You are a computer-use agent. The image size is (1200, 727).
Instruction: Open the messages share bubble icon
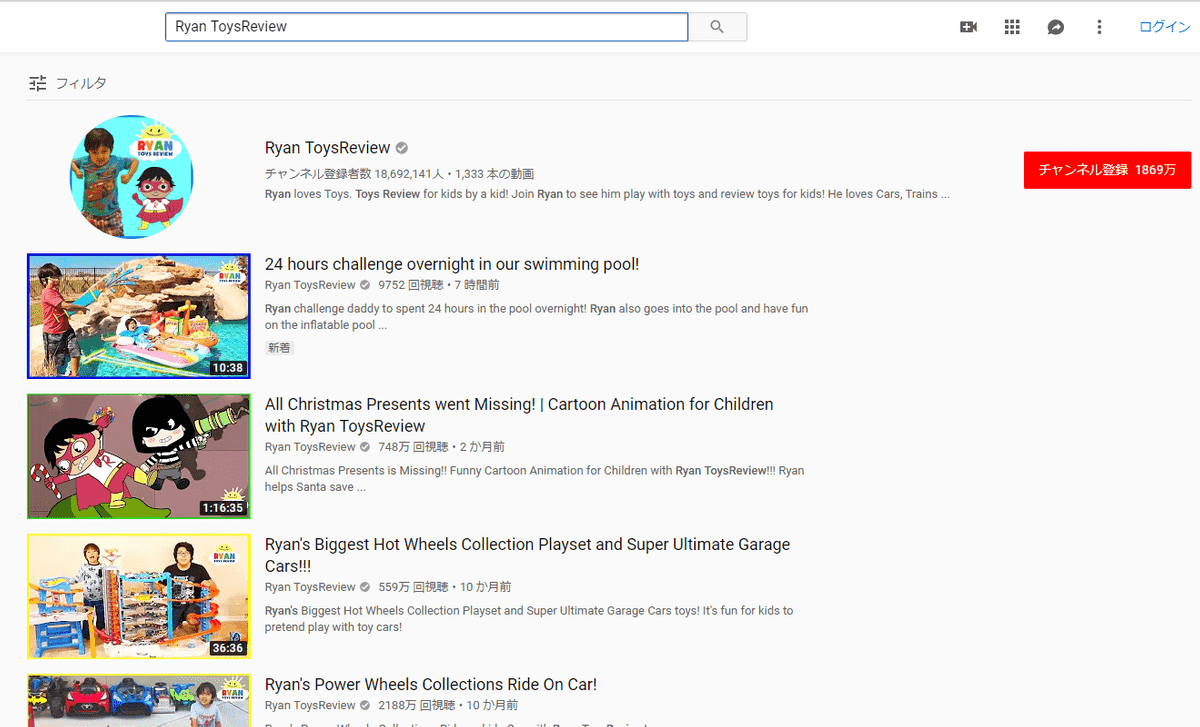pyautogui.click(x=1056, y=27)
